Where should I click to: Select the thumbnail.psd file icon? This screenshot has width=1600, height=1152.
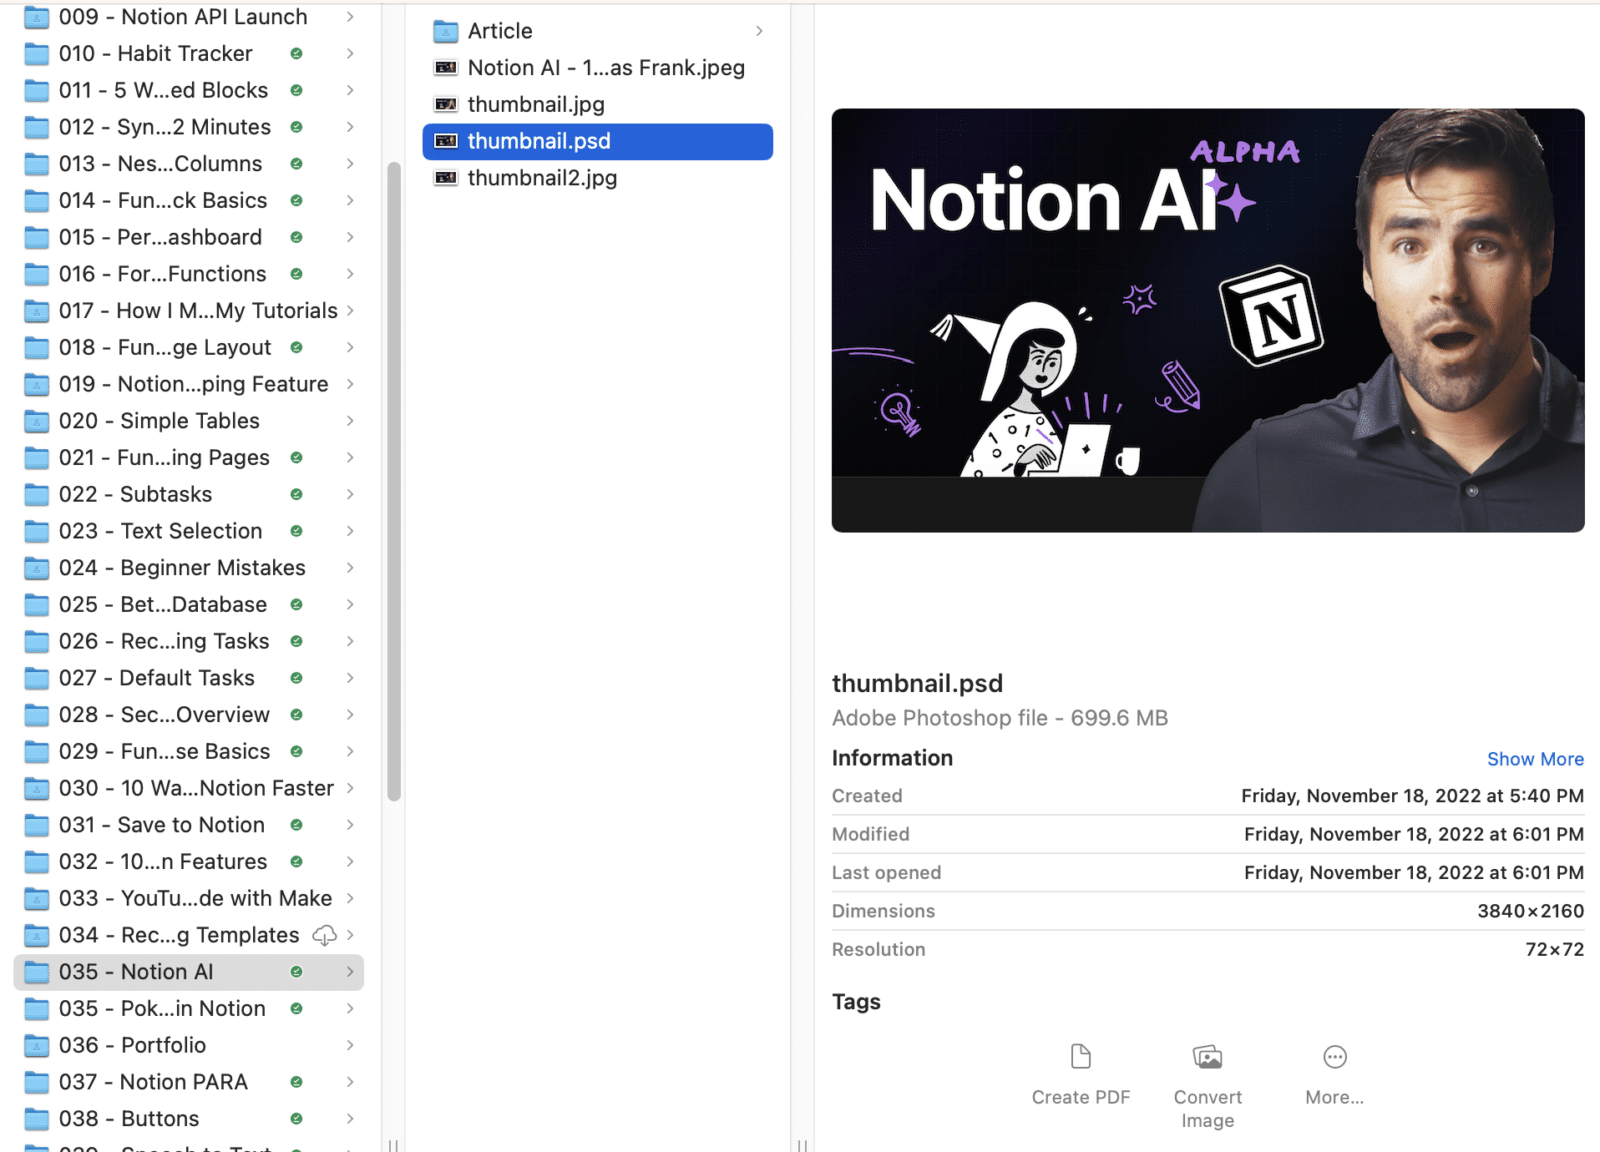click(446, 141)
